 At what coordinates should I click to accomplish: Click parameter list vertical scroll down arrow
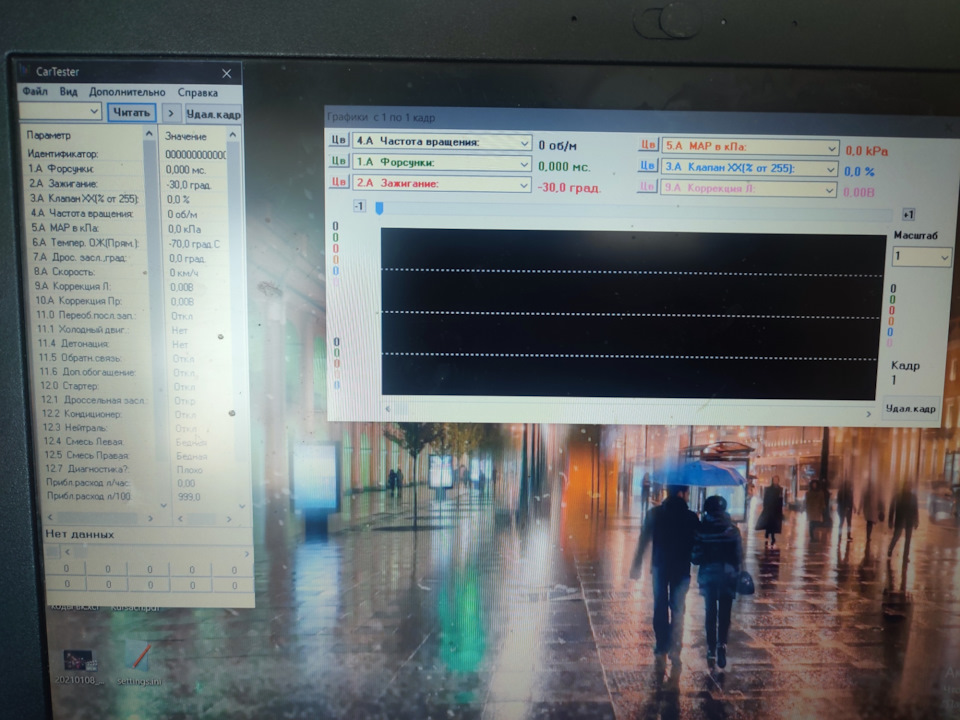(x=163, y=506)
